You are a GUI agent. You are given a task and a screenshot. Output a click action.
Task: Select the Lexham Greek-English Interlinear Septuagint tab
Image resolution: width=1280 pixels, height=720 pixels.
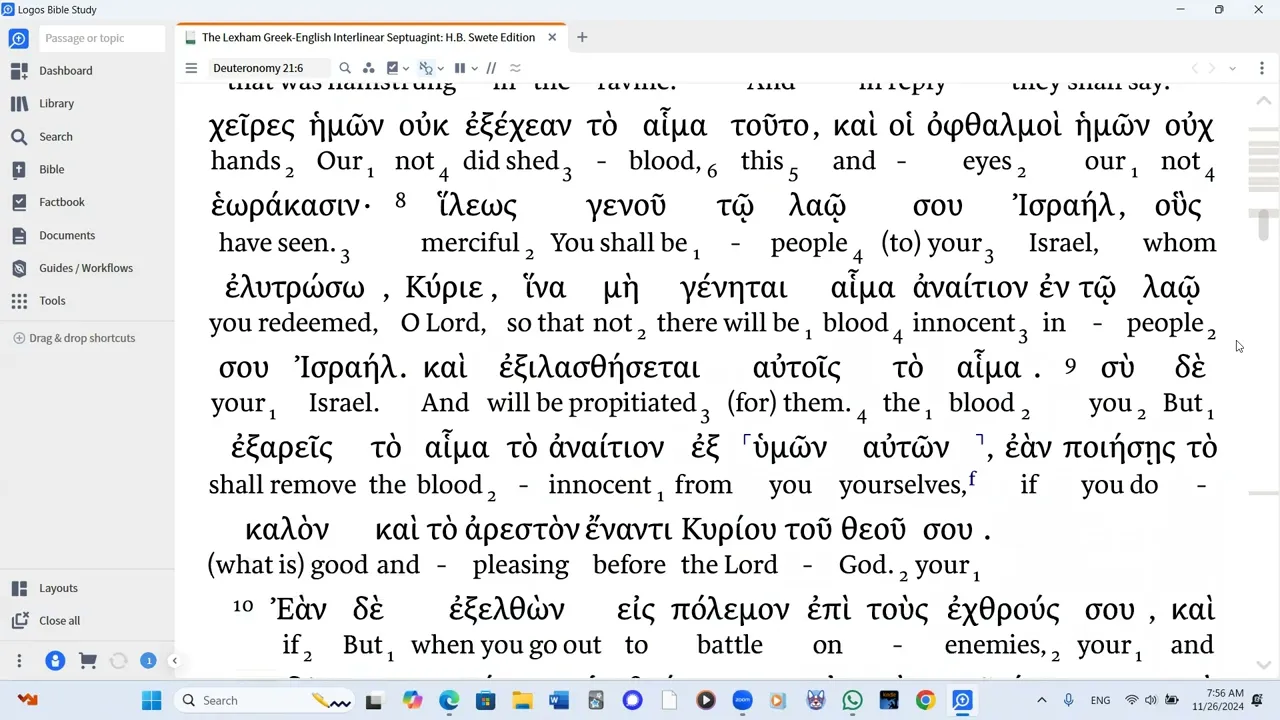click(368, 38)
